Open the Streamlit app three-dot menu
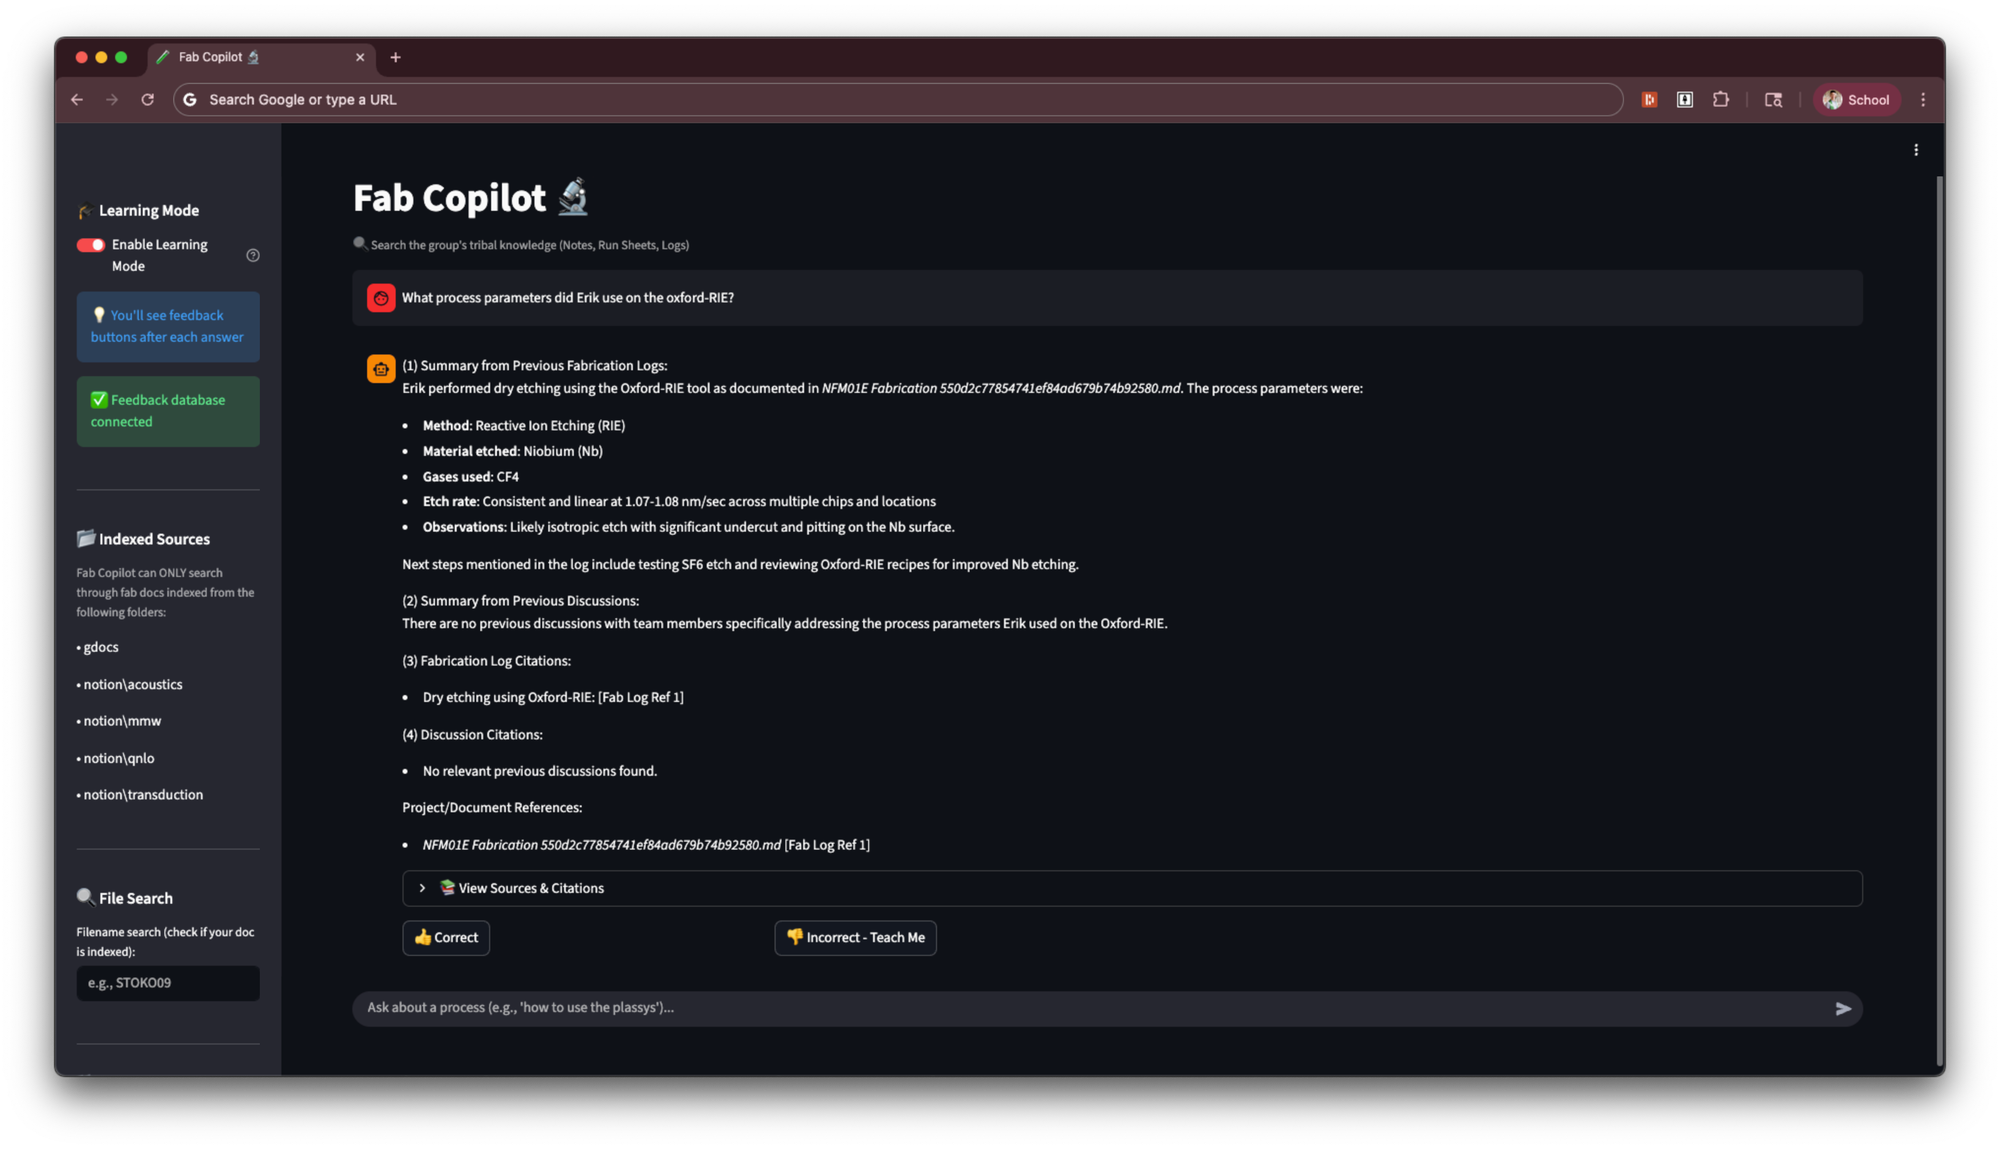This screenshot has width=2000, height=1149. click(1916, 150)
